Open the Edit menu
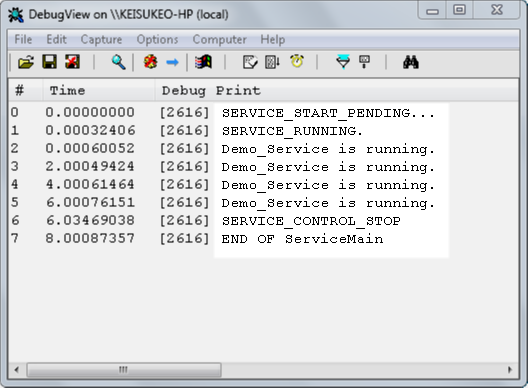The width and height of the screenshot is (528, 388). [56, 39]
